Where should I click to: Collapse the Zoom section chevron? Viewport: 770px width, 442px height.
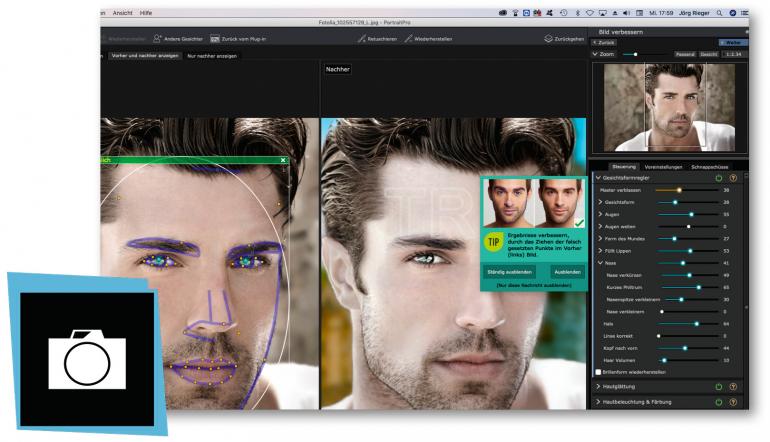(595, 54)
